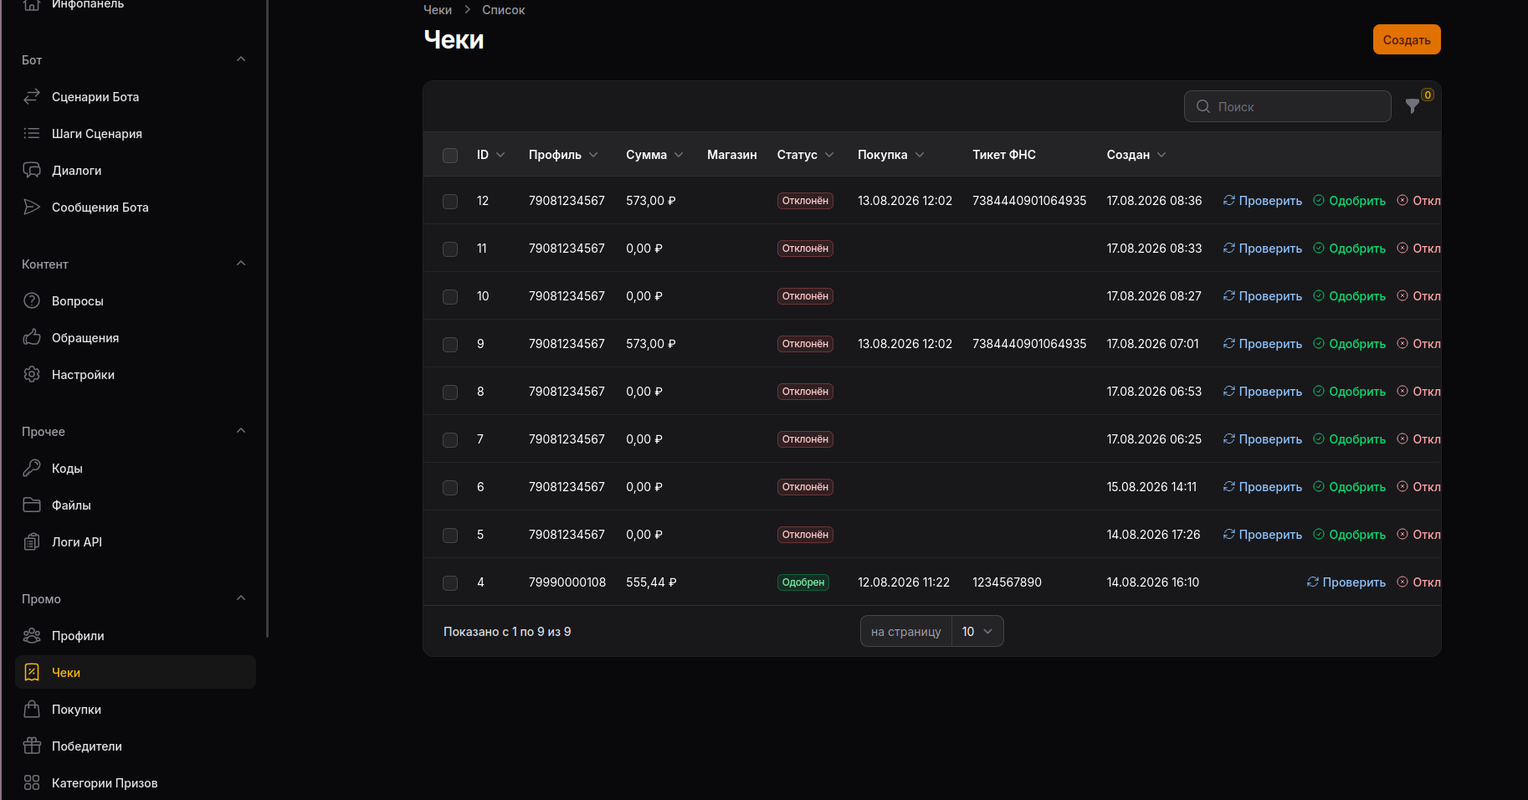This screenshot has height=800, width=1528.
Task: Click the Обращения thumbs-up icon
Action: click(32, 338)
